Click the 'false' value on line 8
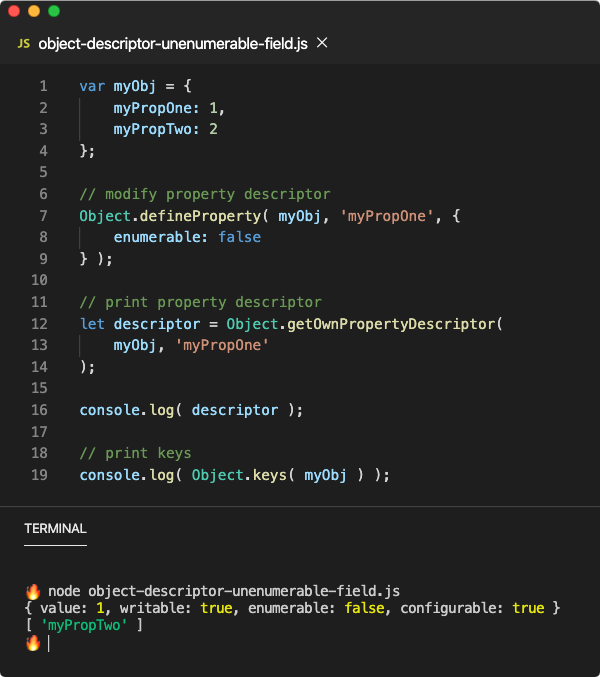 point(240,237)
